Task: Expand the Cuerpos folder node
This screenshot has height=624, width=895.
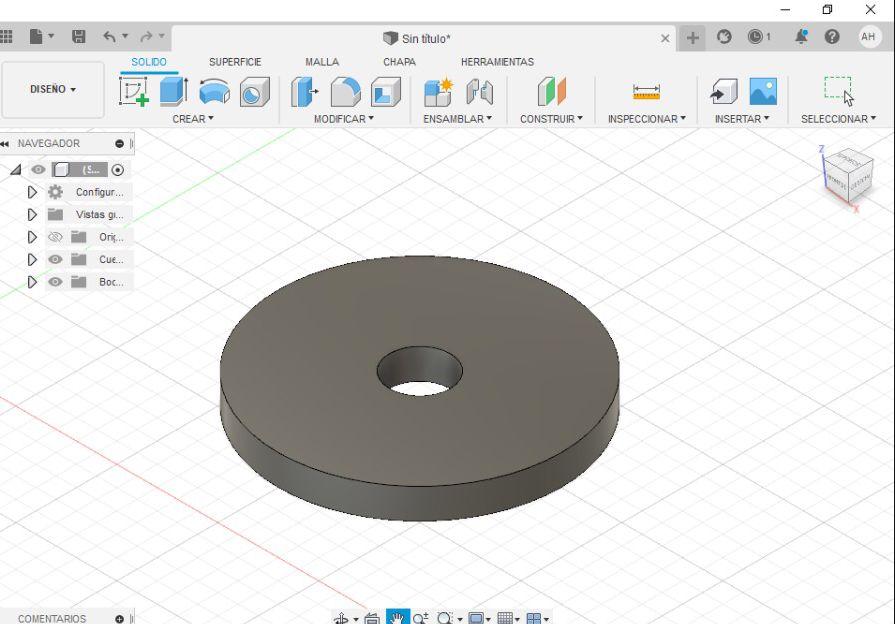Action: pyautogui.click(x=32, y=260)
